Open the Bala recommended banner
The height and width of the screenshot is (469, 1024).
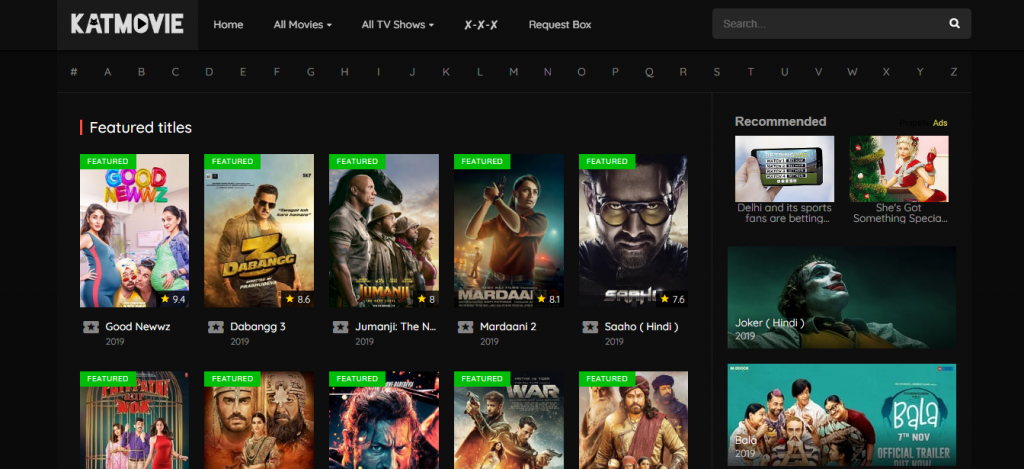point(842,415)
